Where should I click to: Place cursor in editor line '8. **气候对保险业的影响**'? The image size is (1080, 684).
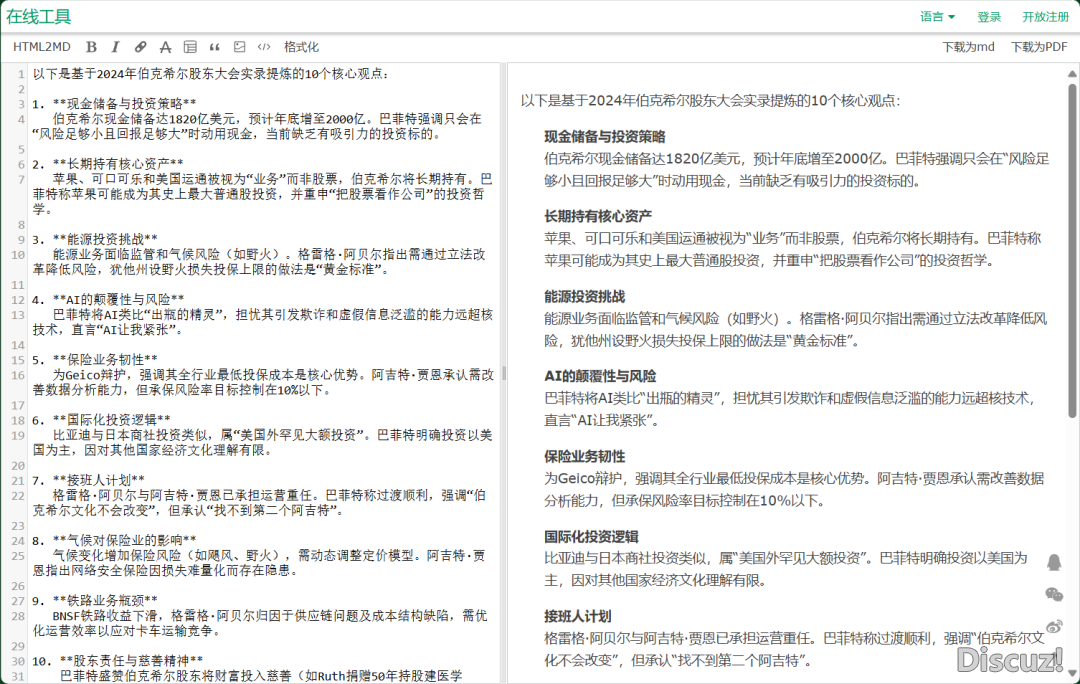[x=114, y=540]
